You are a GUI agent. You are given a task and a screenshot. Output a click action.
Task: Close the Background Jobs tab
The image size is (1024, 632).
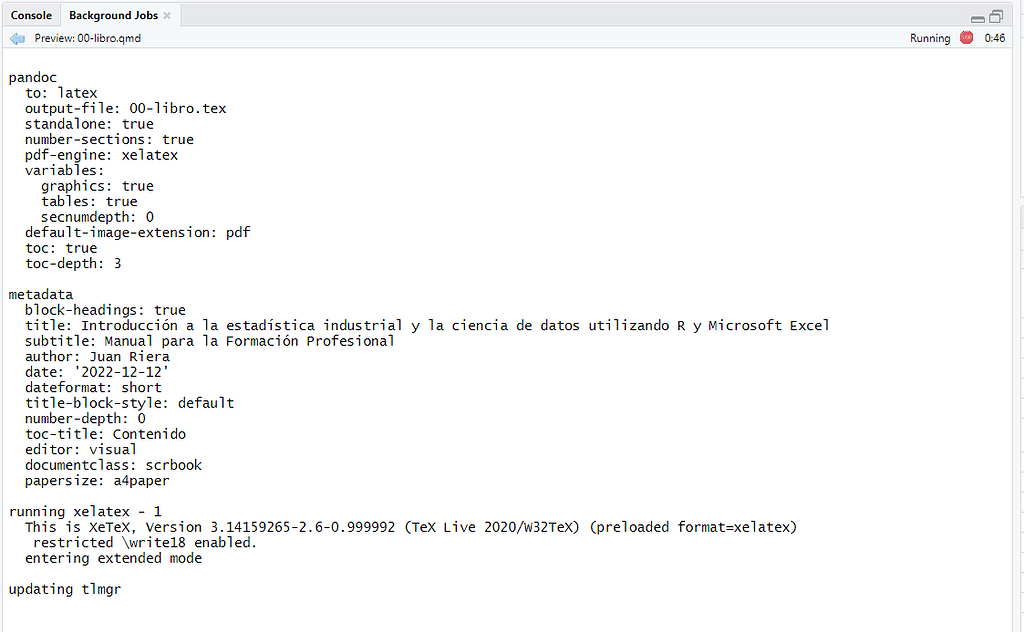(x=167, y=16)
